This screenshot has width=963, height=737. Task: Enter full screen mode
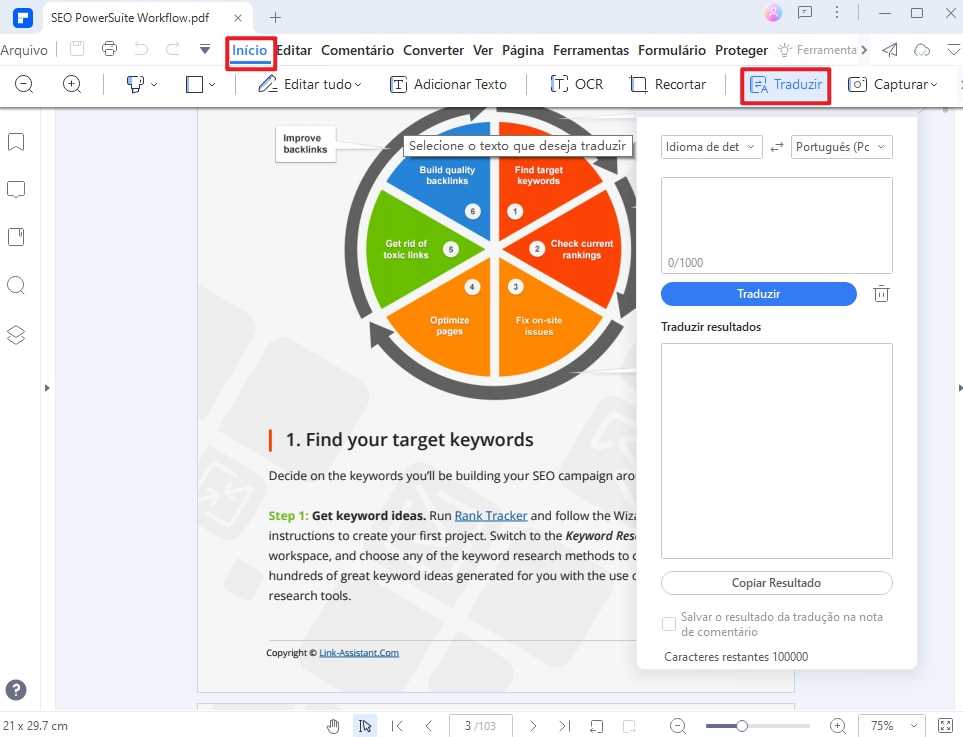coord(946,726)
